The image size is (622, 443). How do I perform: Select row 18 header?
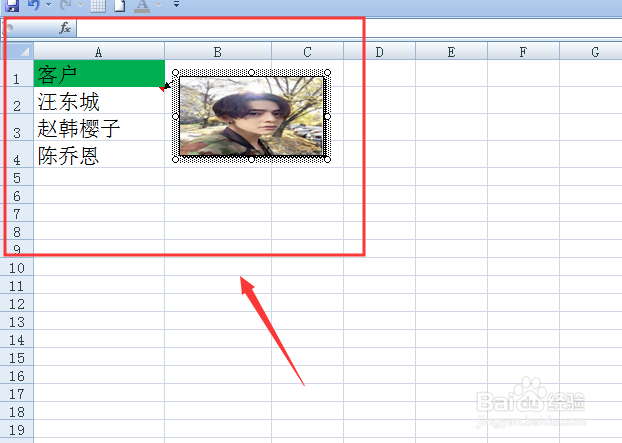[17, 411]
